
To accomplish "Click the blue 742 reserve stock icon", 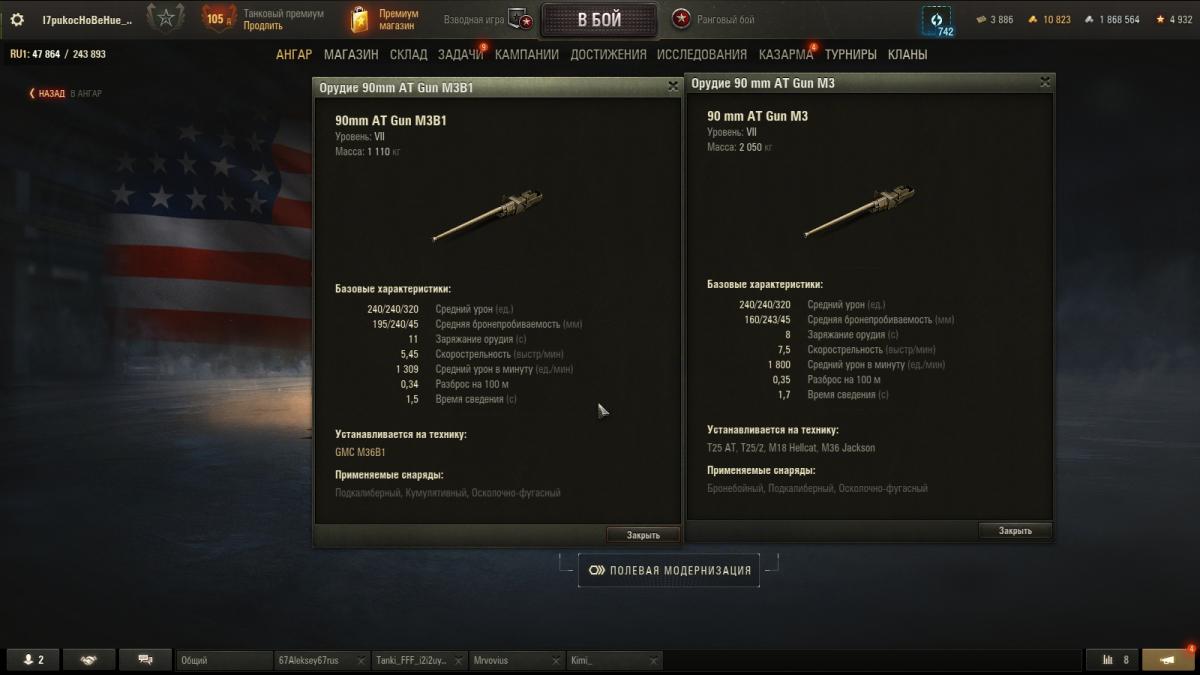I will 937,20.
